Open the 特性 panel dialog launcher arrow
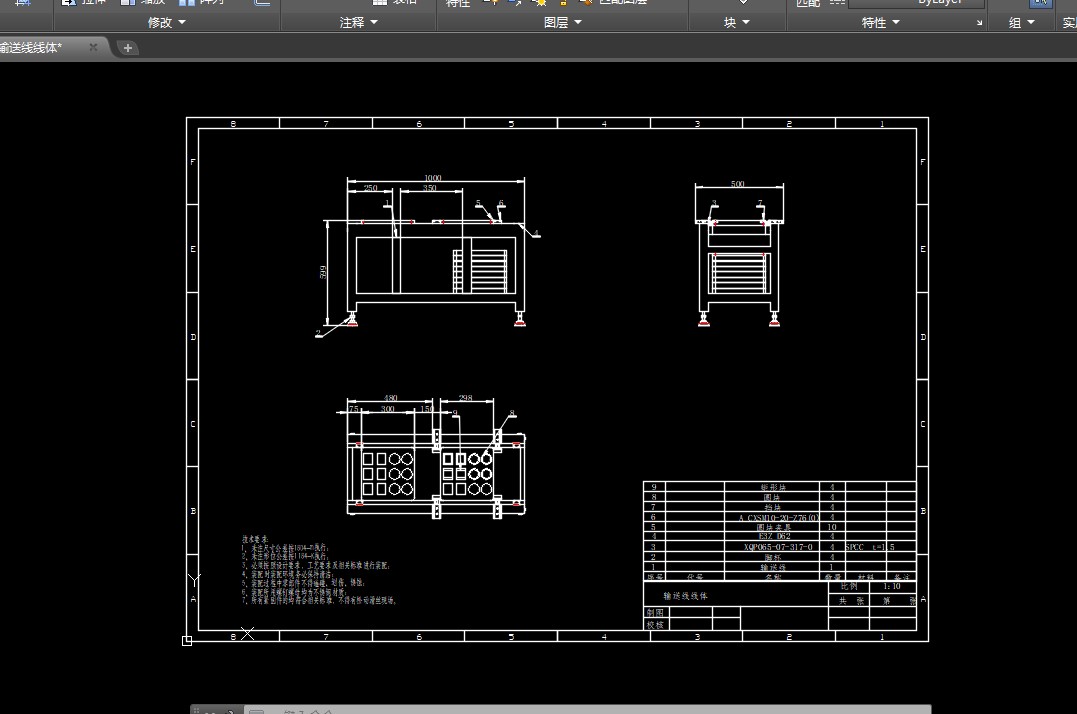The width and height of the screenshot is (1077, 714). point(979,23)
